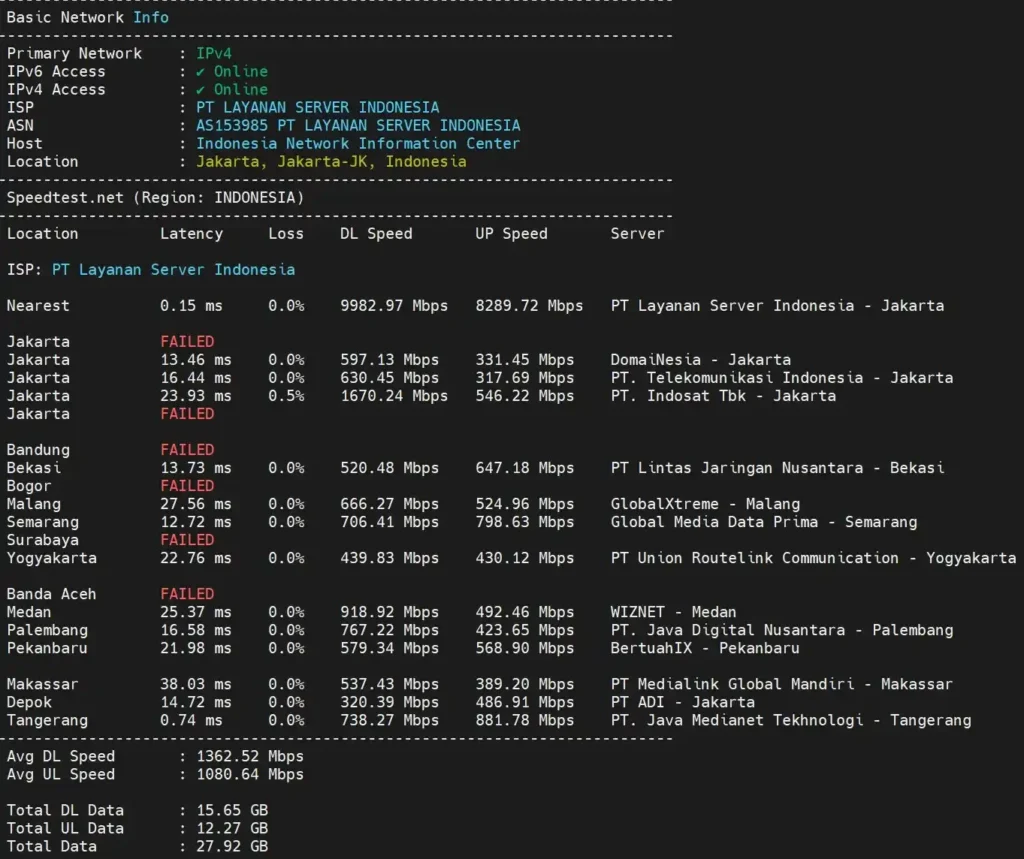Click the download speed "9982.97 Mbps"

coord(394,306)
